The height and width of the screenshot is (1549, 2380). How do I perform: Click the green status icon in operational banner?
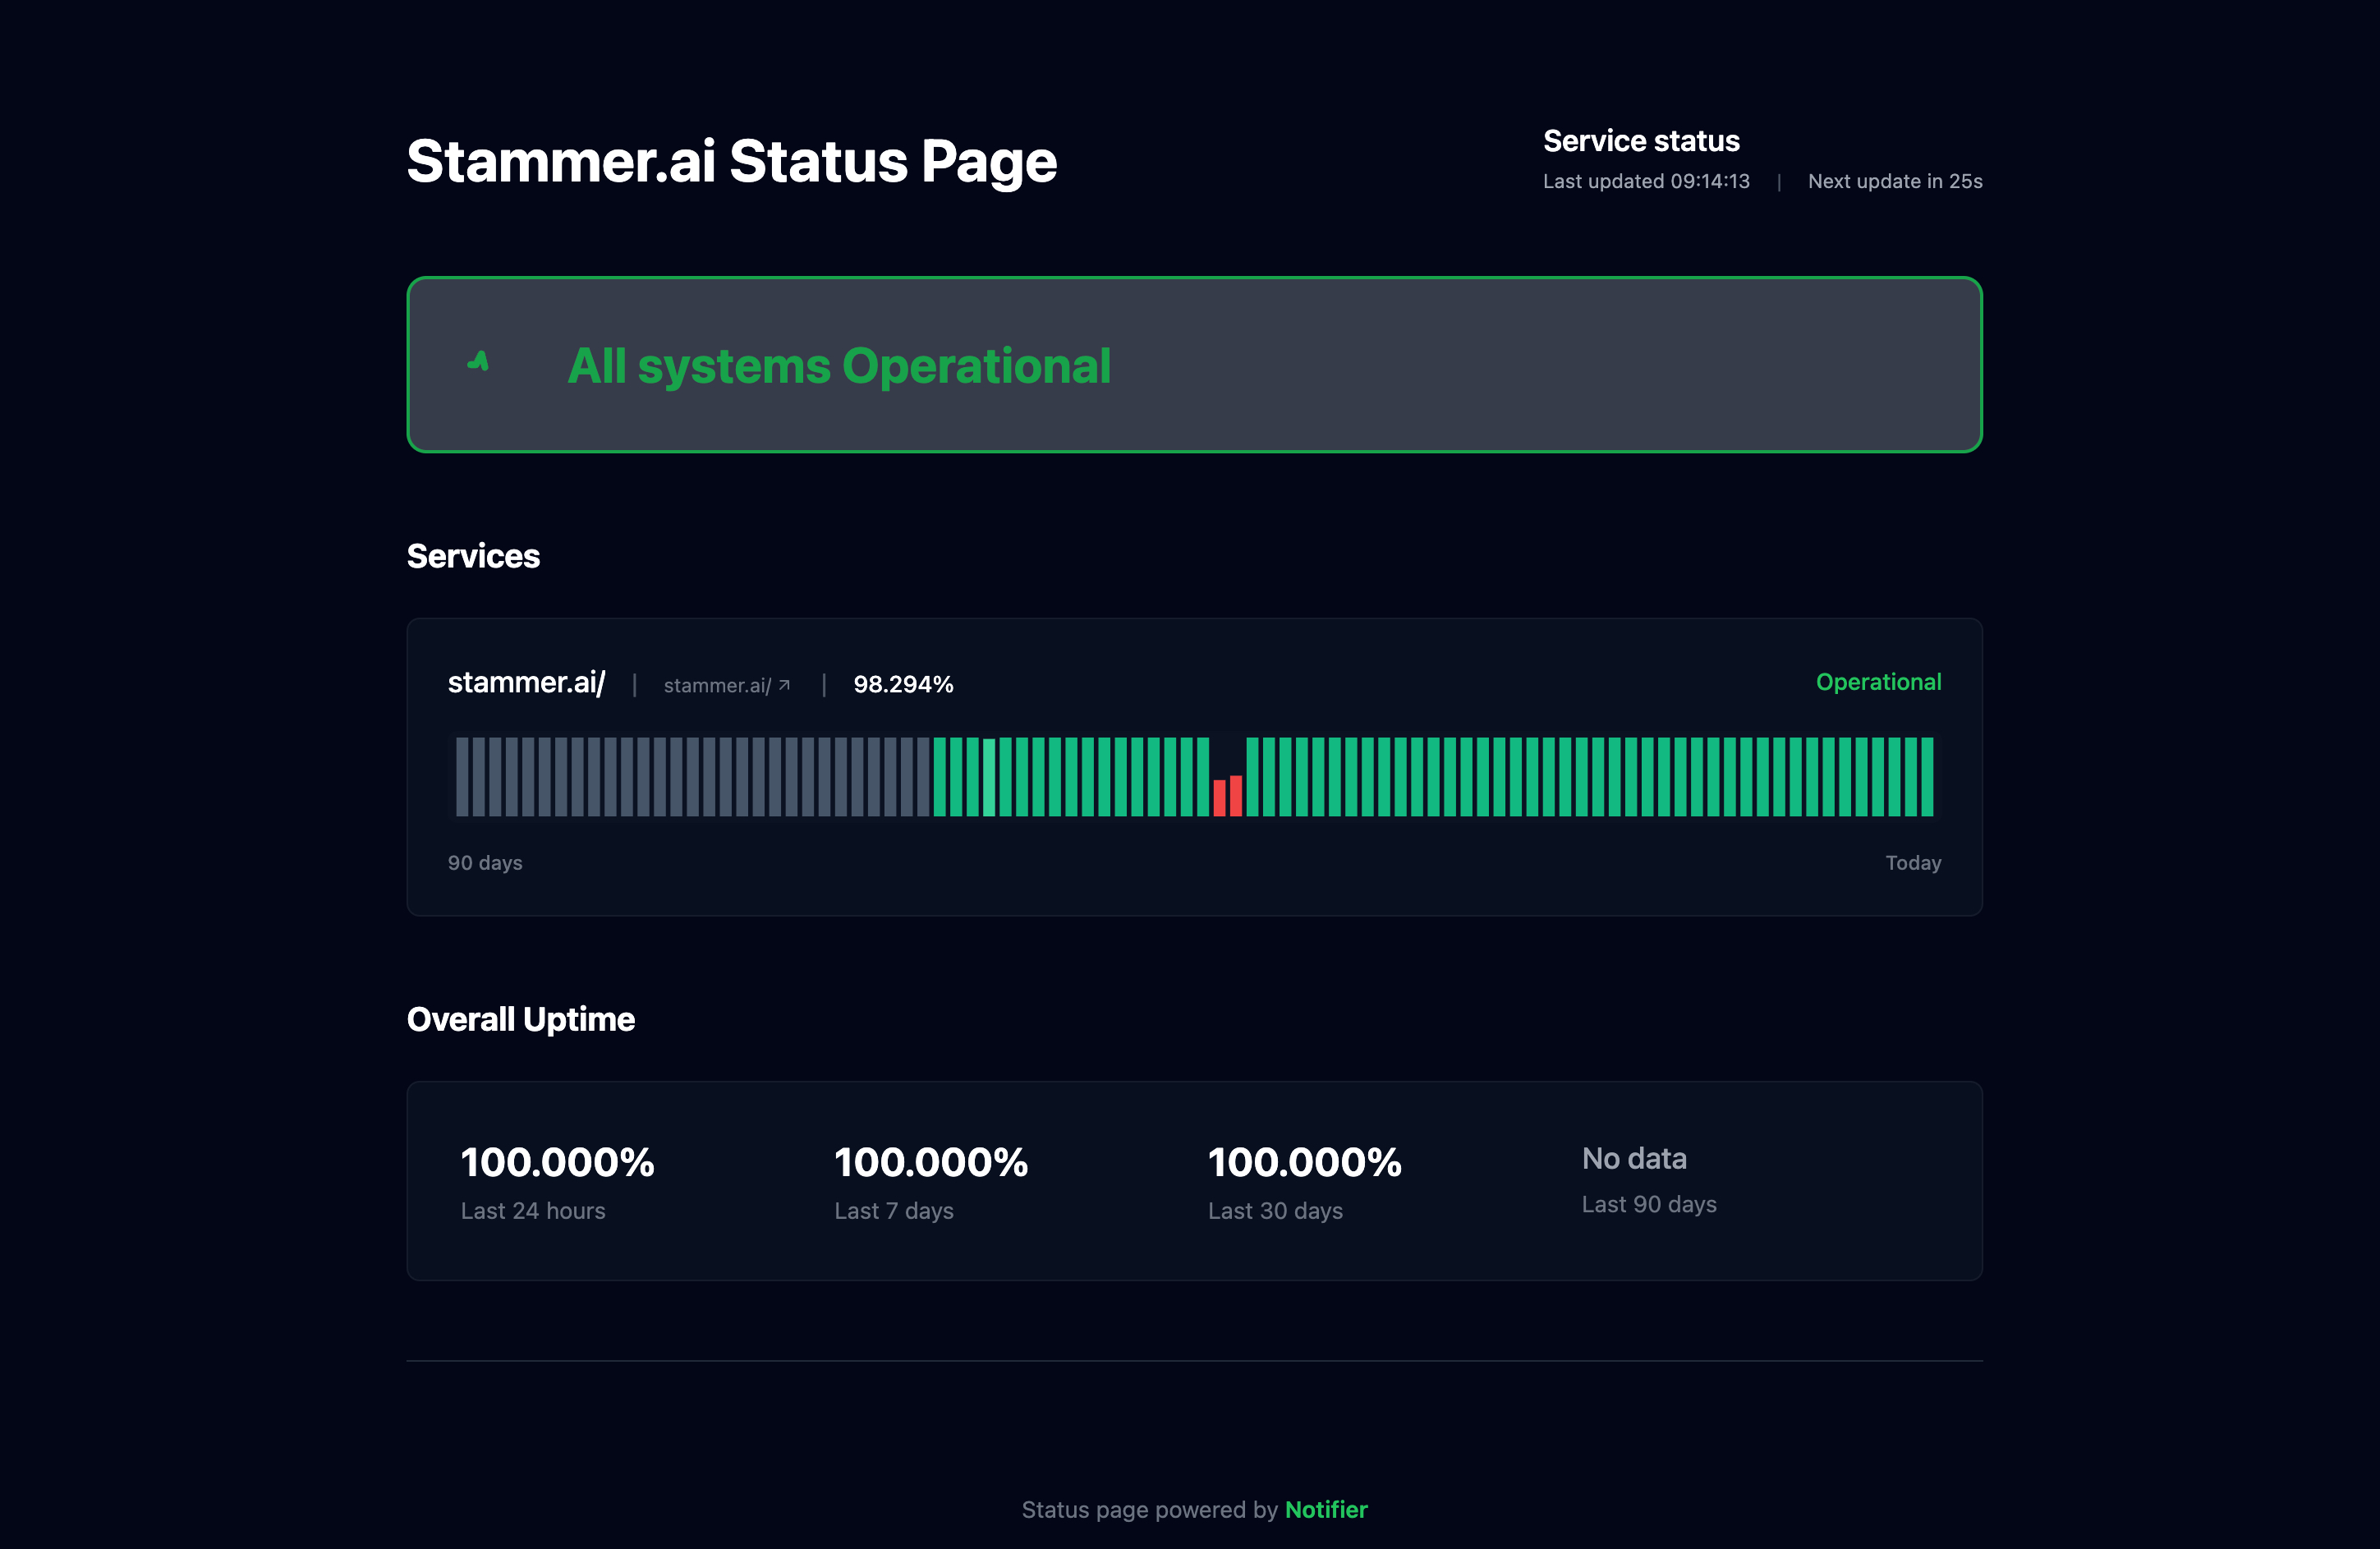pyautogui.click(x=479, y=362)
